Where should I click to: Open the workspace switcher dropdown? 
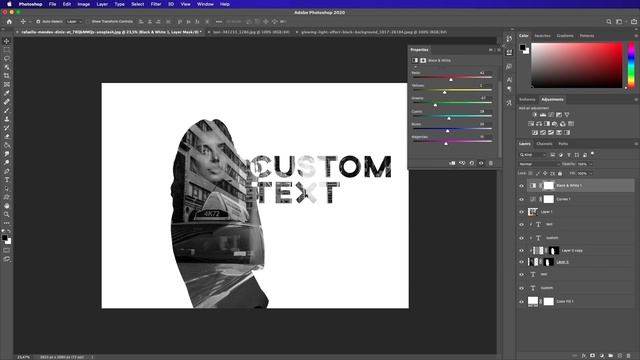click(620, 22)
